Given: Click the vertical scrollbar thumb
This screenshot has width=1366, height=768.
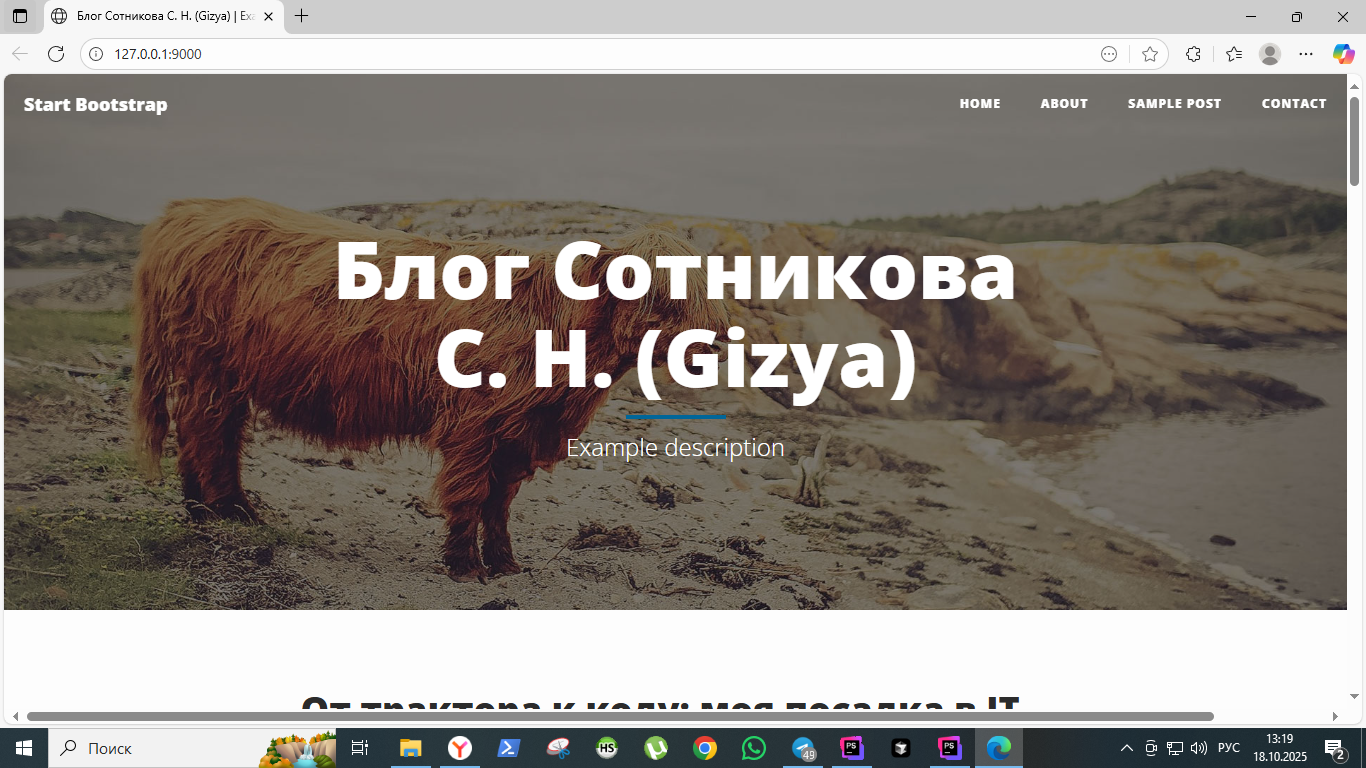Looking at the screenshot, I should pyautogui.click(x=1355, y=140).
